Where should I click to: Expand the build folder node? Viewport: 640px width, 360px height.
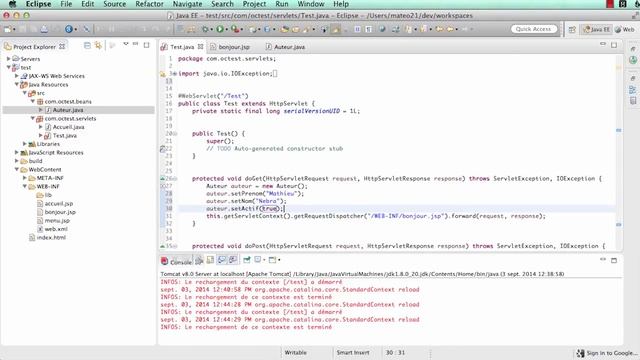point(17,161)
